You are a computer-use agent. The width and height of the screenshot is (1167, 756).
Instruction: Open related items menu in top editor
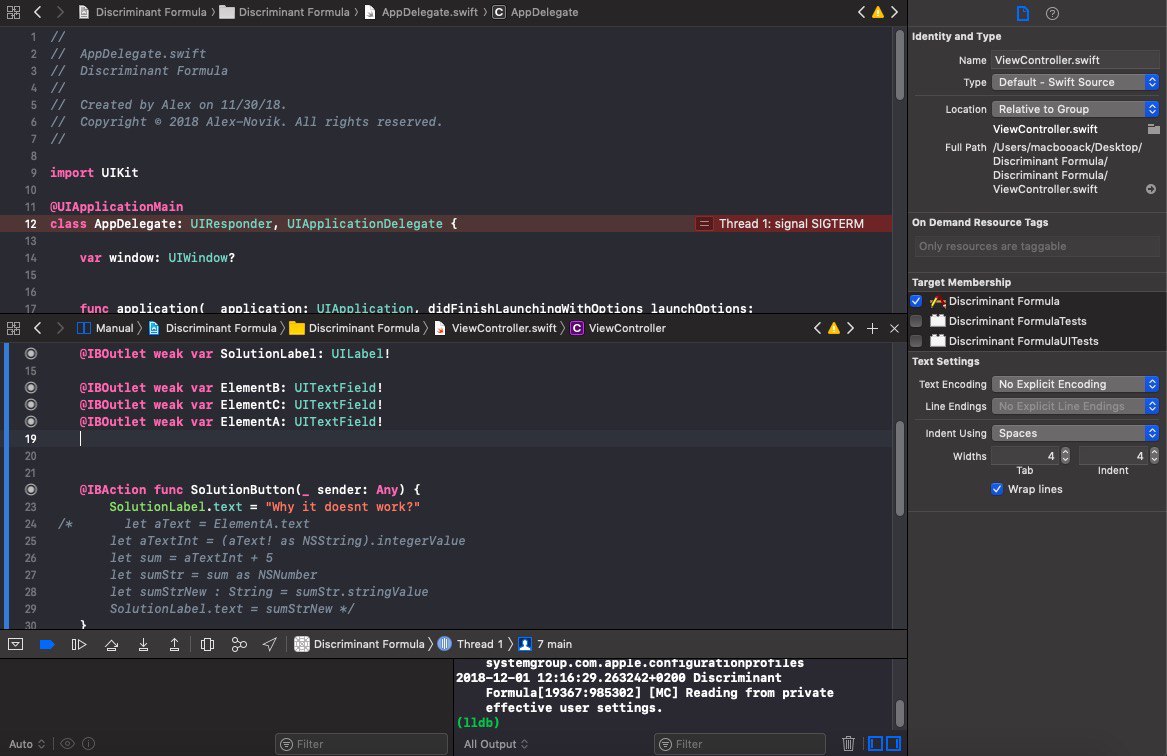13,12
